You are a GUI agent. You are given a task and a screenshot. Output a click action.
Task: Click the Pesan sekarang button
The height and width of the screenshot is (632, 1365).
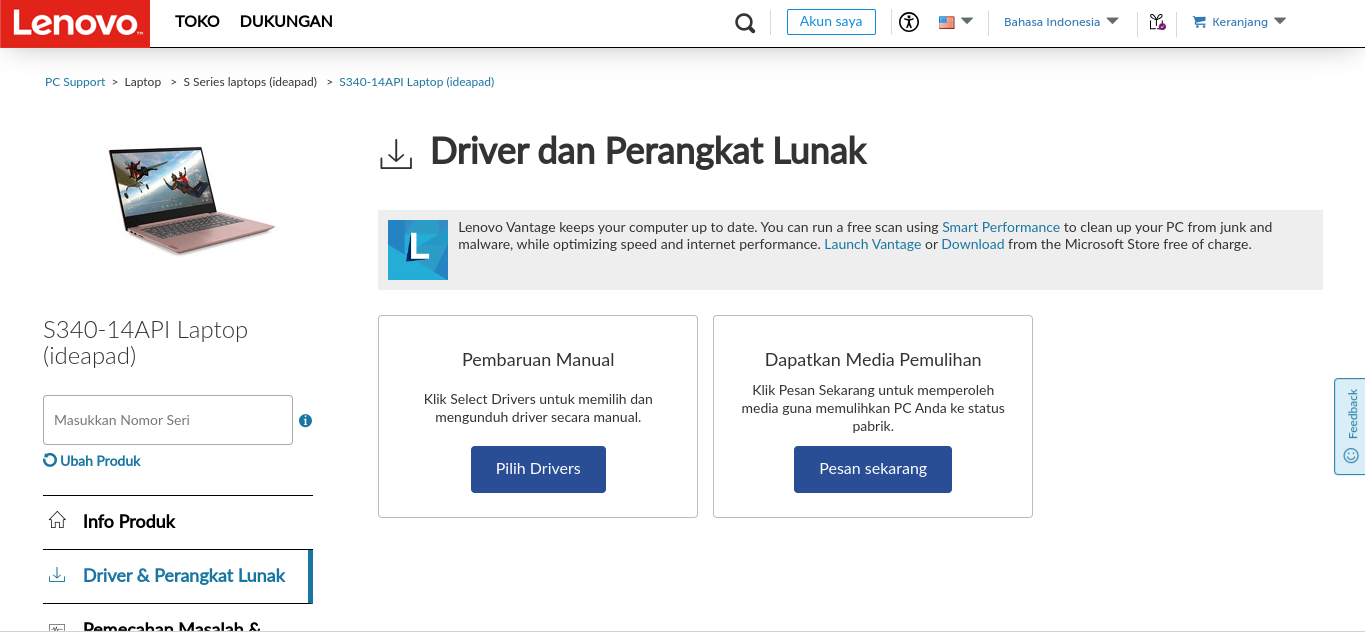[873, 469]
